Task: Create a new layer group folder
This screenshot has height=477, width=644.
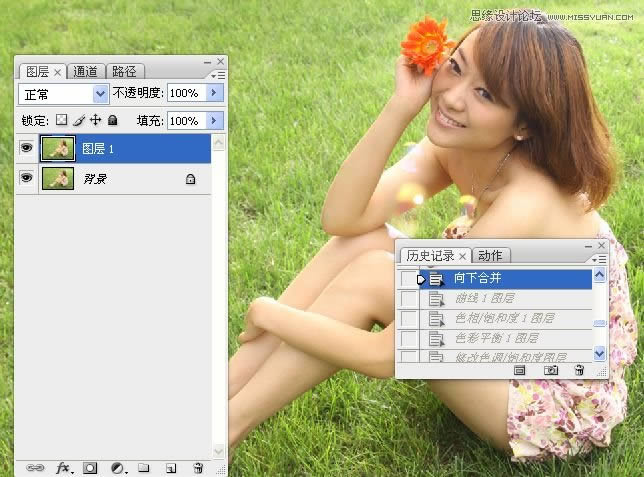Action: click(144, 467)
